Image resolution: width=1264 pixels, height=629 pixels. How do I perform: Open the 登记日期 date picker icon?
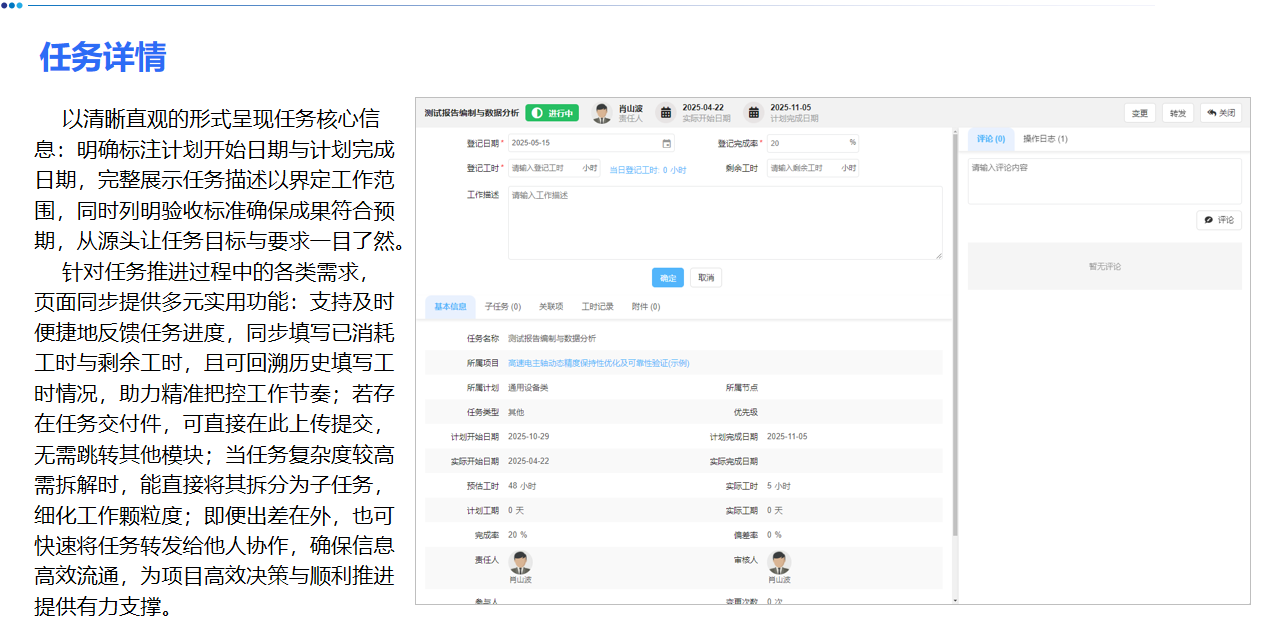[x=668, y=144]
